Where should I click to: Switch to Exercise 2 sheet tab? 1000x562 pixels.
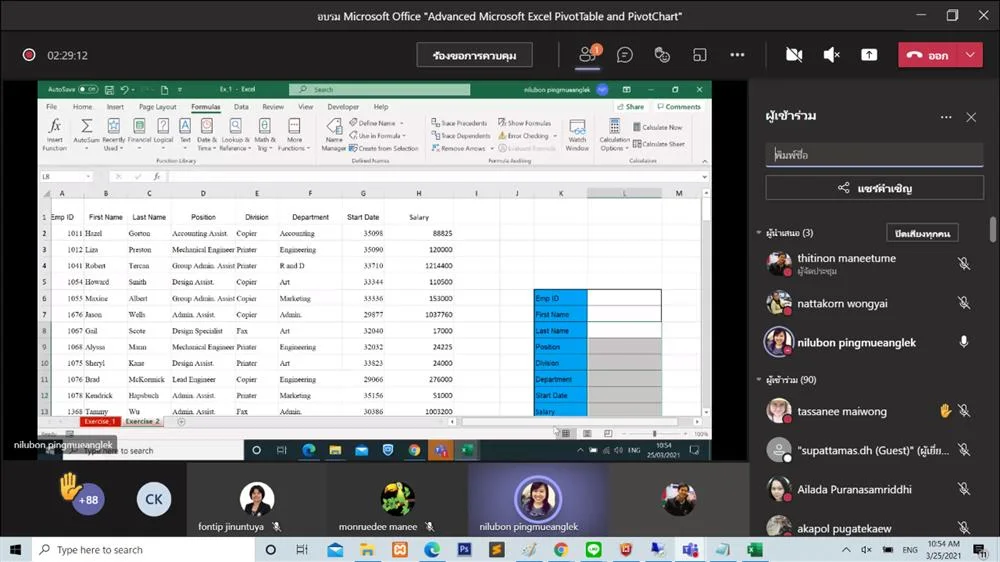tap(143, 422)
